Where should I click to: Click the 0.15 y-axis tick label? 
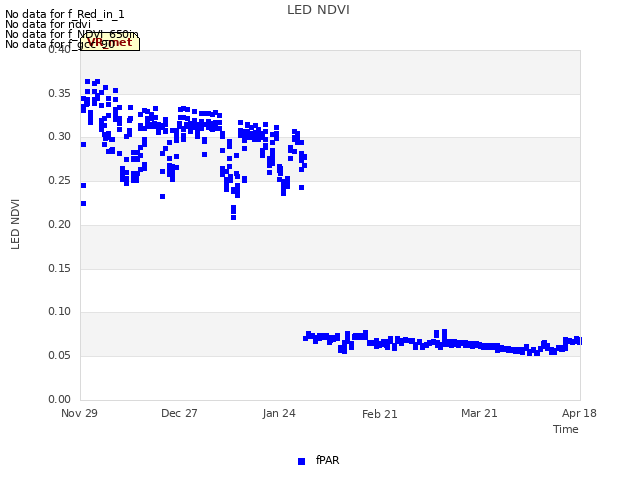59,268
